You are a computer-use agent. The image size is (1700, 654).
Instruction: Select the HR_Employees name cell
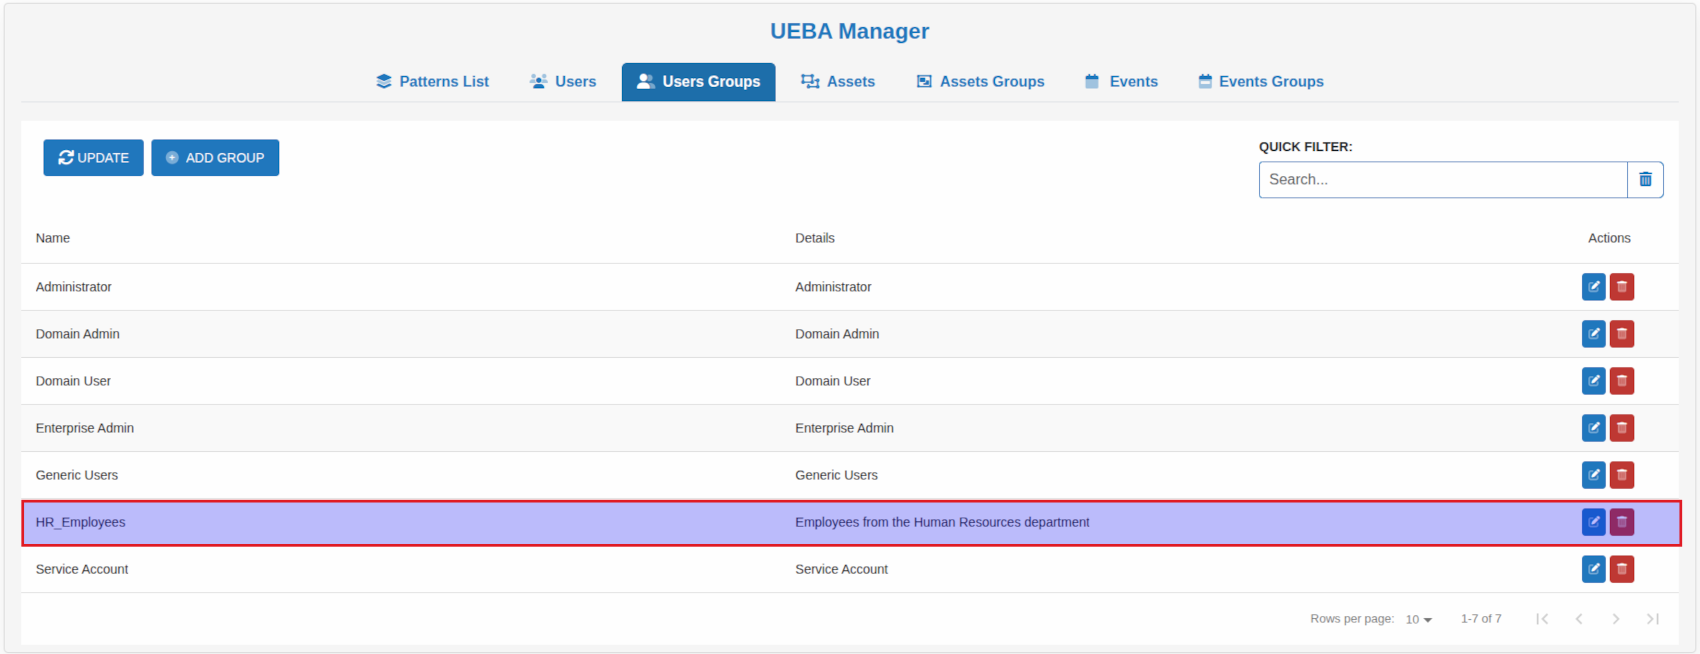click(81, 522)
